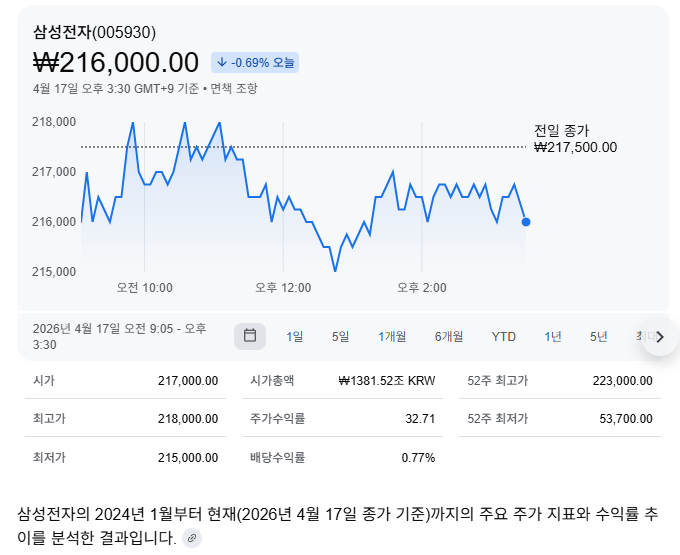Click the 4월 17일 오후 3:30 GMT+9 timestamp
Image resolution: width=680 pixels, height=555 pixels.
[x=116, y=88]
